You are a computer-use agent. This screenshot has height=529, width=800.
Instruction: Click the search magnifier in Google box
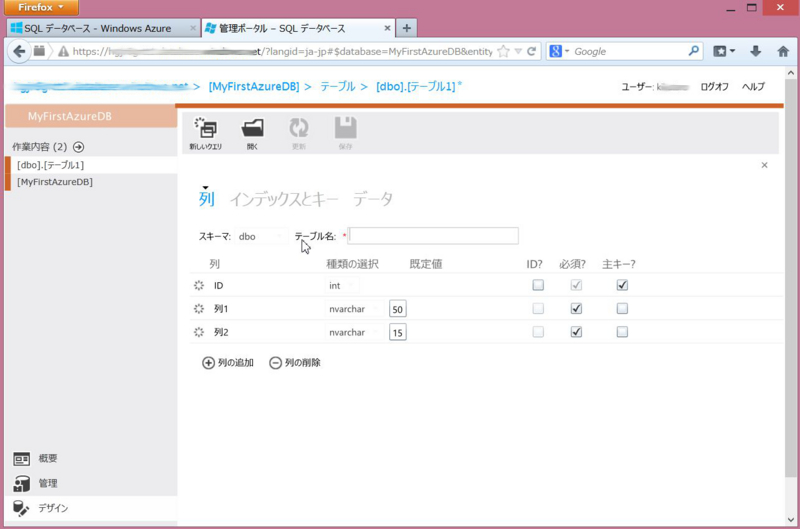[x=693, y=51]
